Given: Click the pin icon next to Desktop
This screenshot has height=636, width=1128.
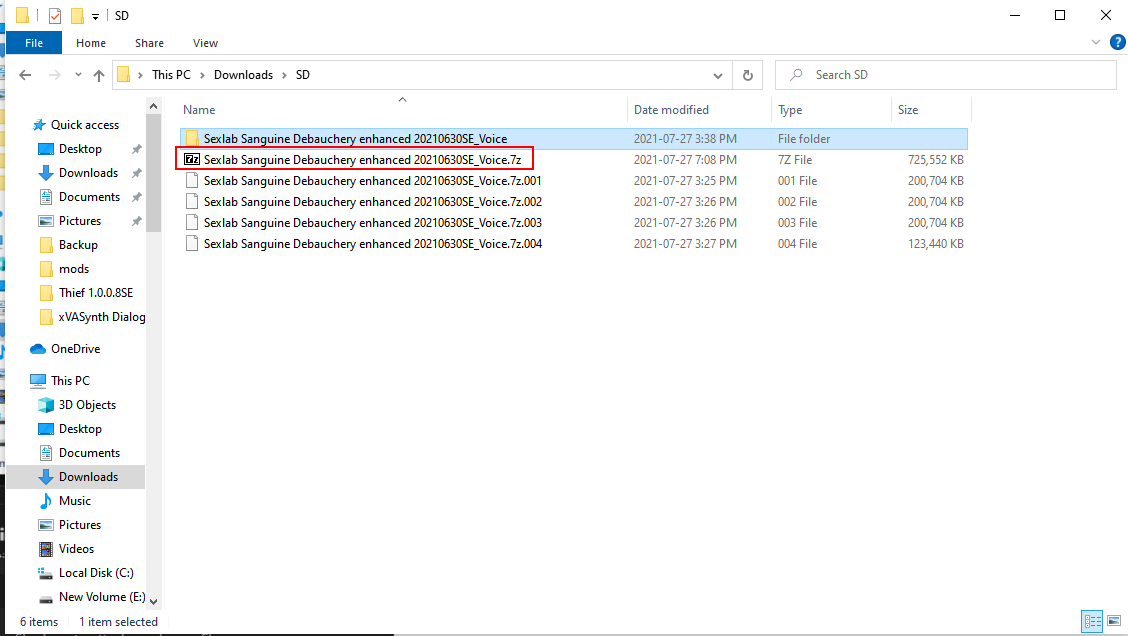Looking at the screenshot, I should [136, 149].
